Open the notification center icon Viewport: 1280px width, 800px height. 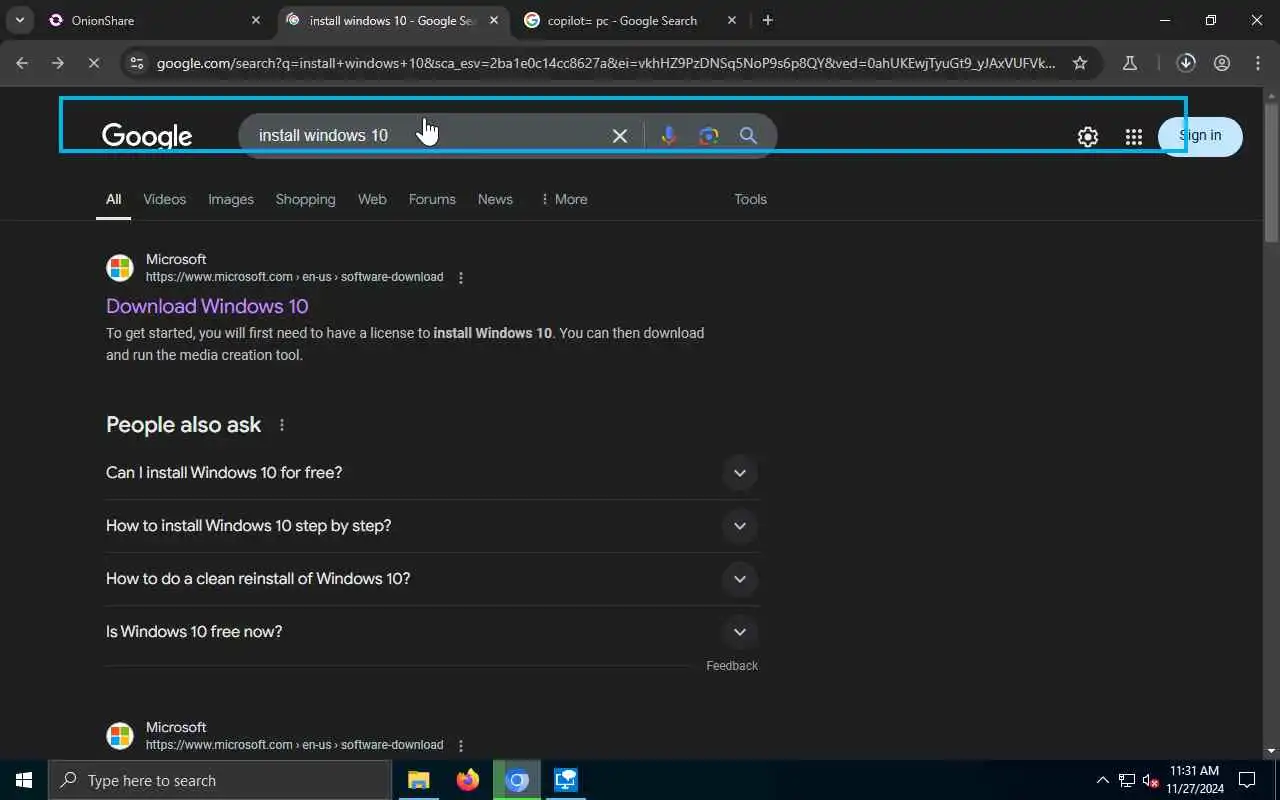[1247, 780]
